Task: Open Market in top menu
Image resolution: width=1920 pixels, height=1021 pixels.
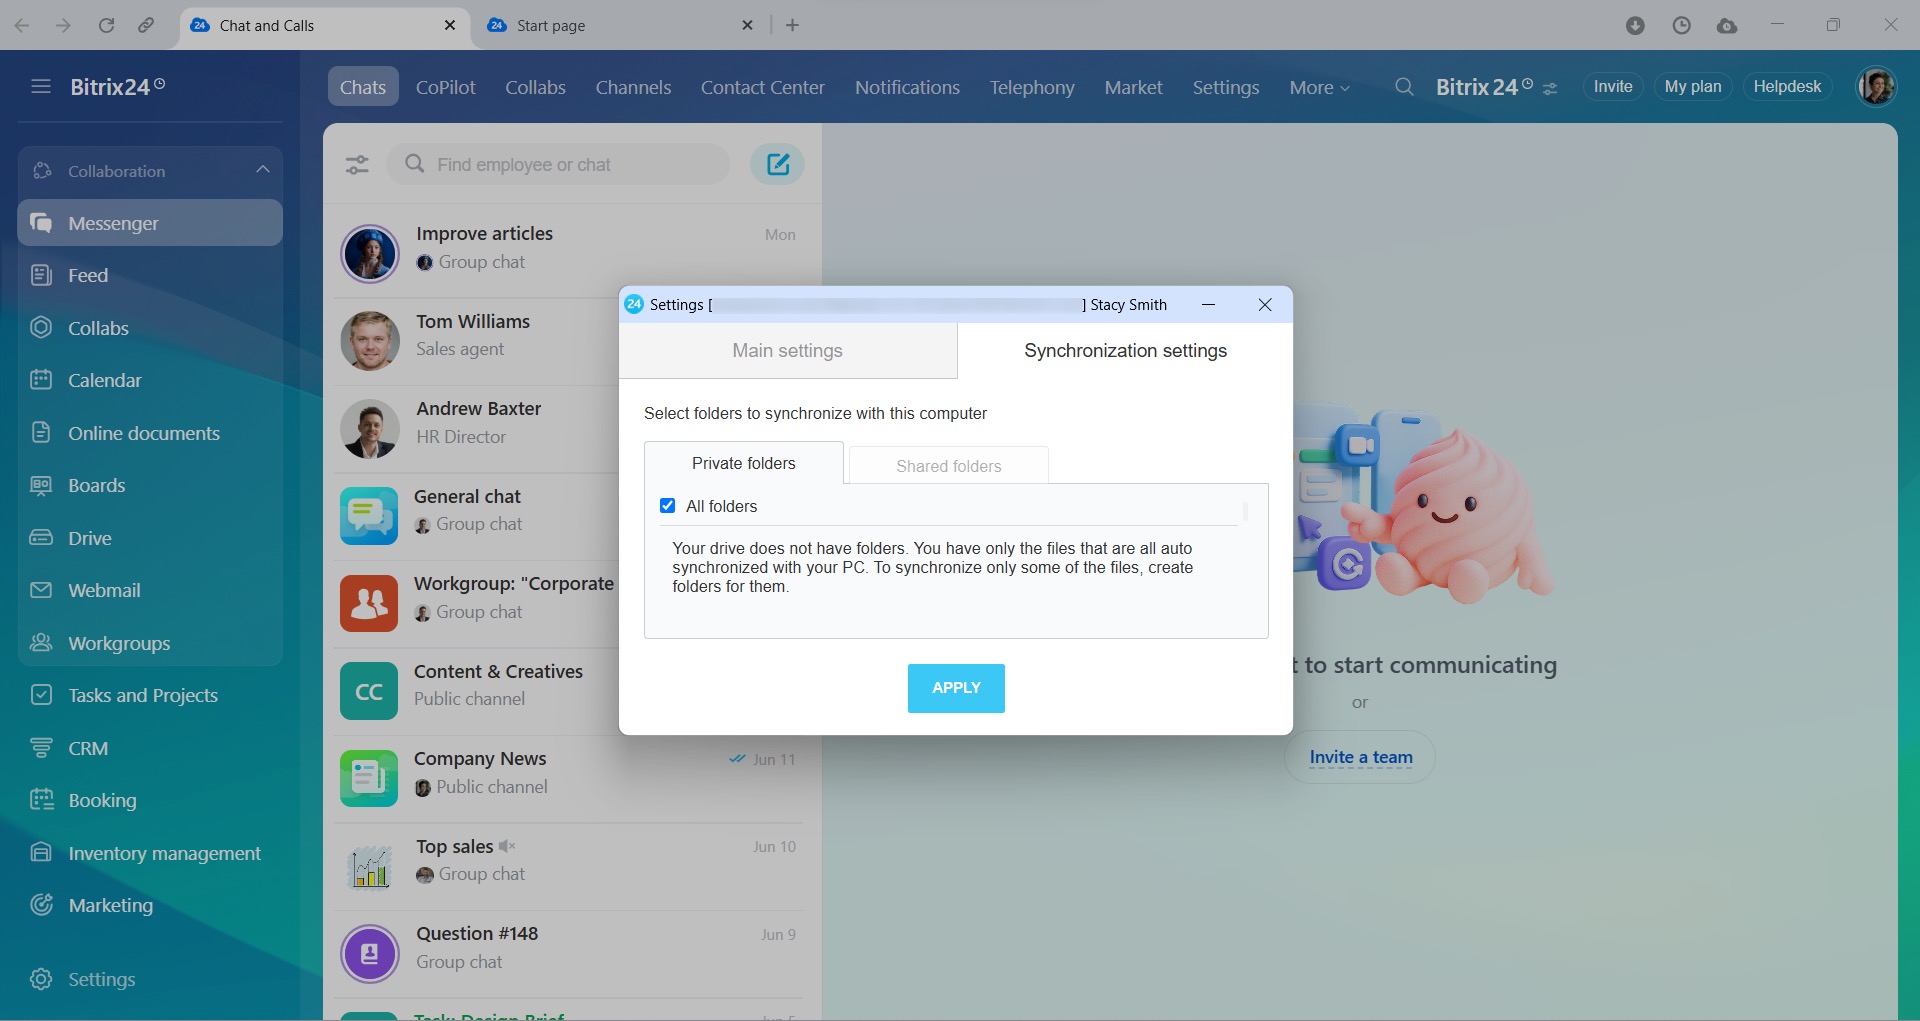Action: click(1133, 87)
